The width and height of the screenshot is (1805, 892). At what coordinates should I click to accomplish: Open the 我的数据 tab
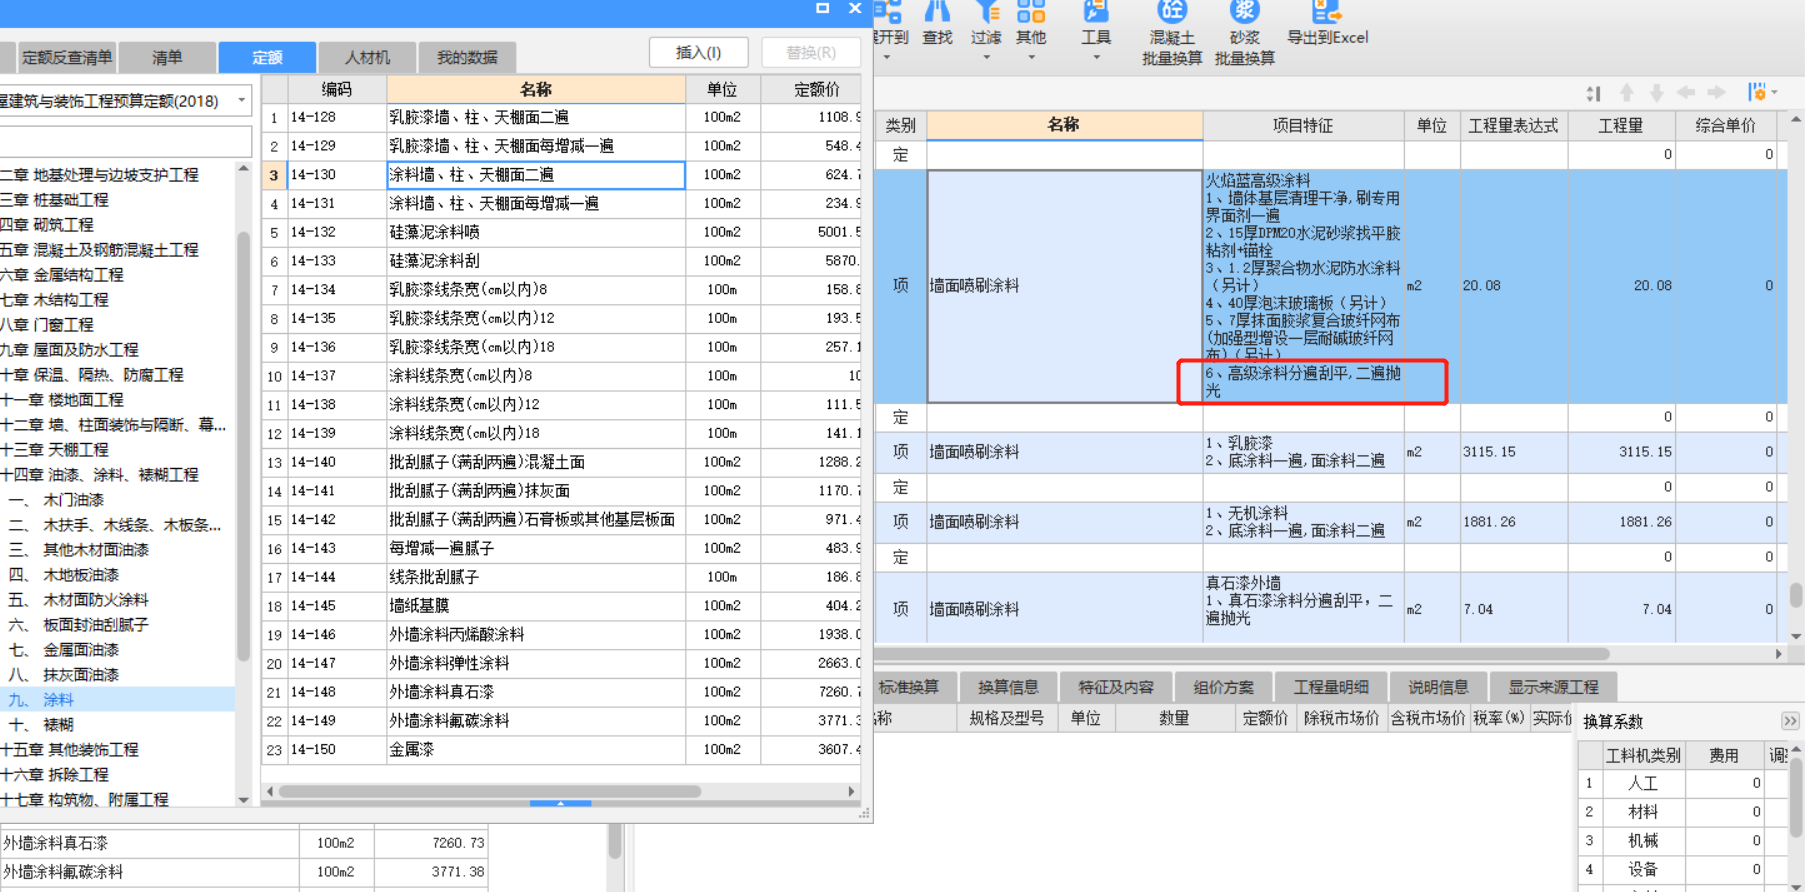pos(467,57)
